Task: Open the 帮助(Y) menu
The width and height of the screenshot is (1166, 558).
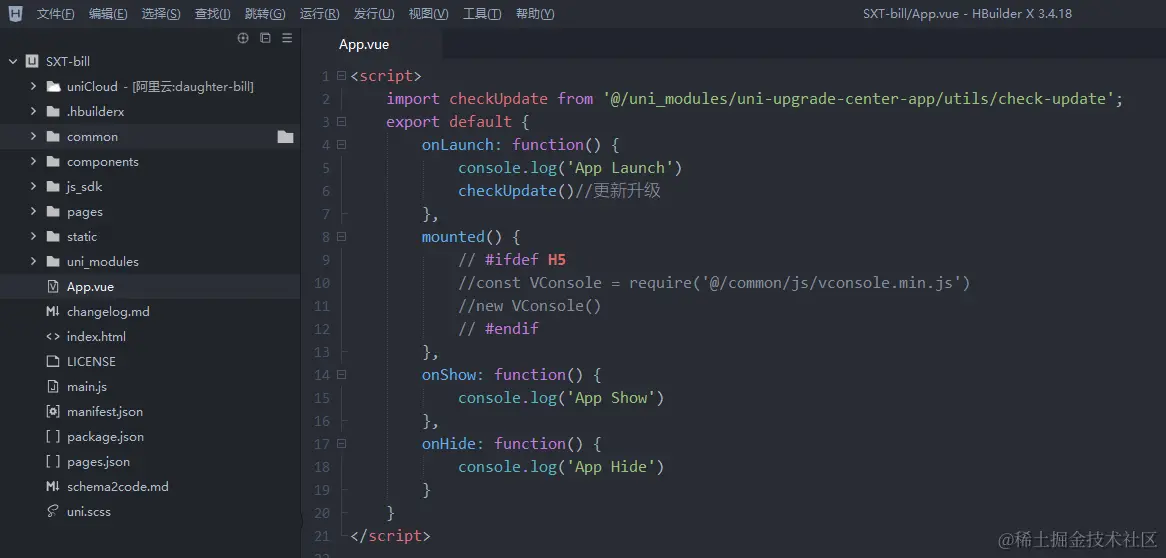Action: tap(535, 13)
